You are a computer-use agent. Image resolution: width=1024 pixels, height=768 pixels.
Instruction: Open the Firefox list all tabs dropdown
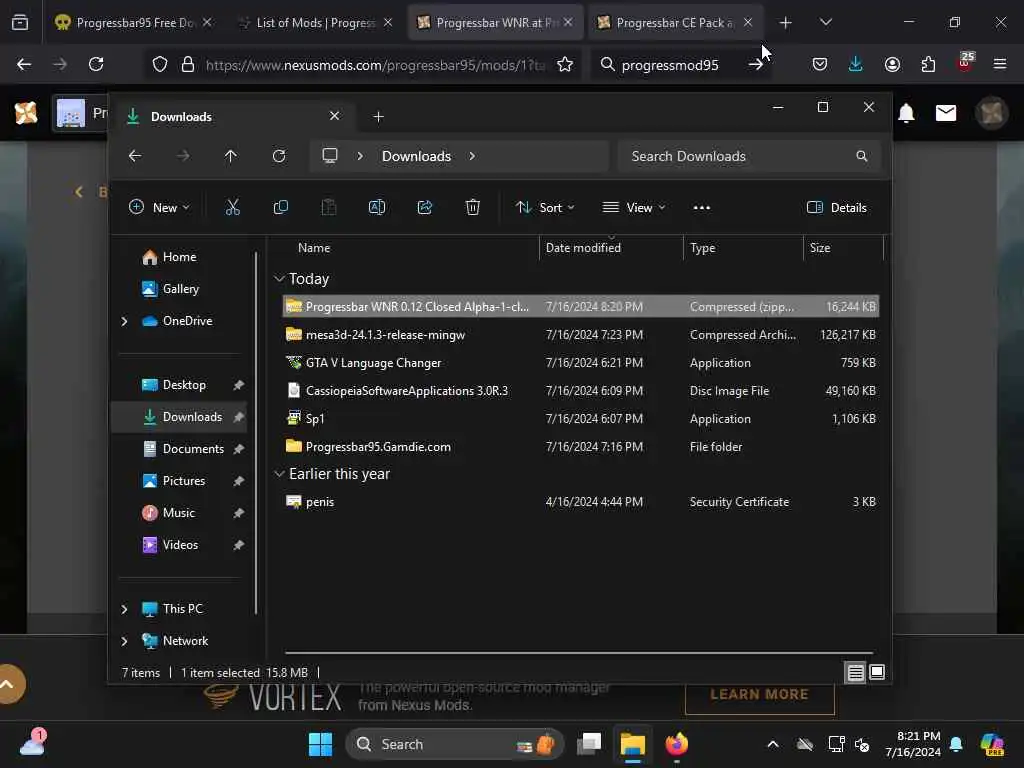(825, 22)
